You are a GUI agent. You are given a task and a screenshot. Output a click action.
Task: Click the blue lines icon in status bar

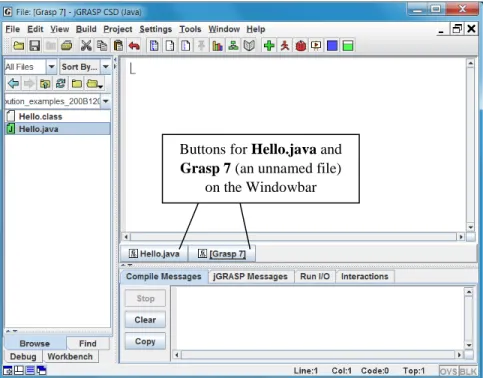coord(30,370)
